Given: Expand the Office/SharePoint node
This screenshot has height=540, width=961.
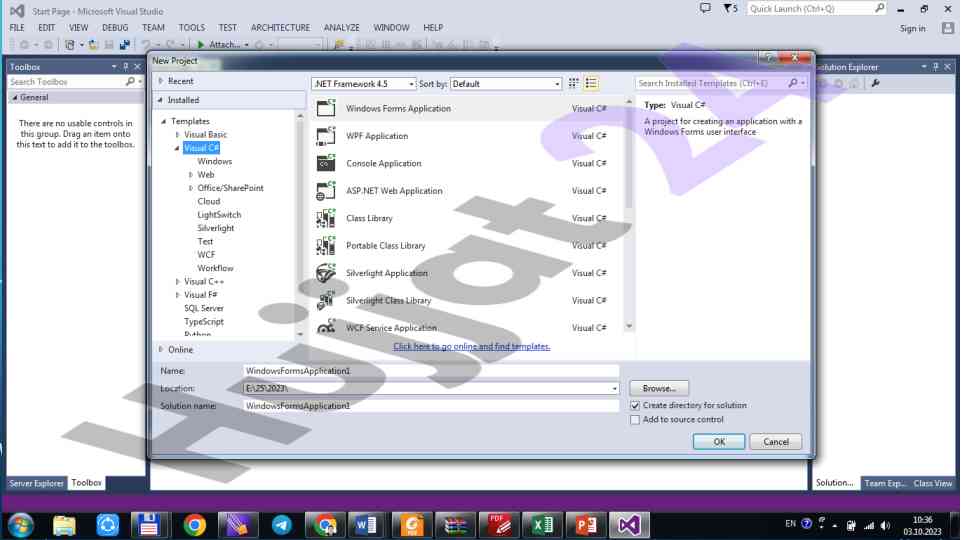Looking at the screenshot, I should (191, 188).
